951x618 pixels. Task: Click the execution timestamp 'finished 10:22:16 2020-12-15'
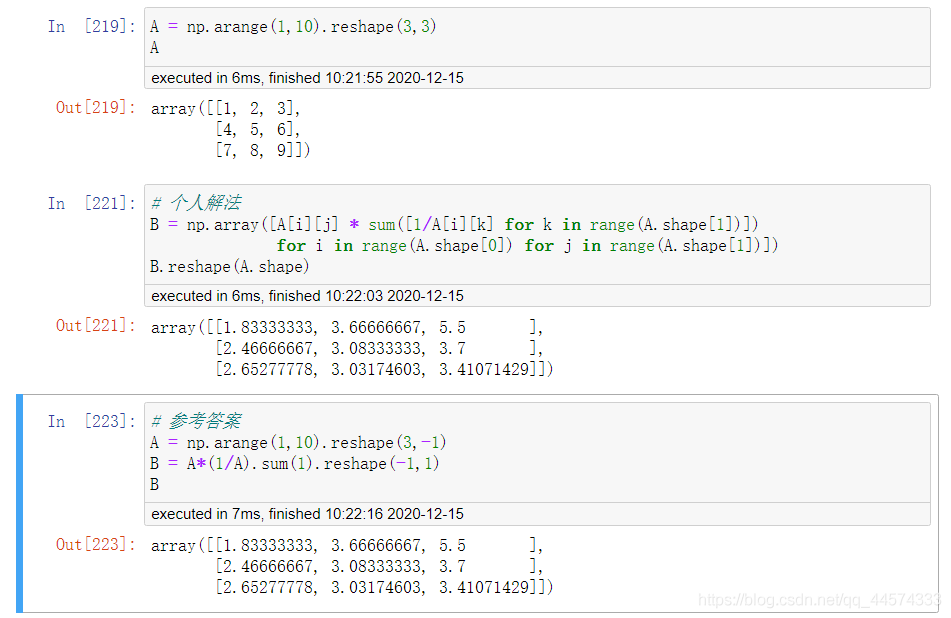coord(366,514)
